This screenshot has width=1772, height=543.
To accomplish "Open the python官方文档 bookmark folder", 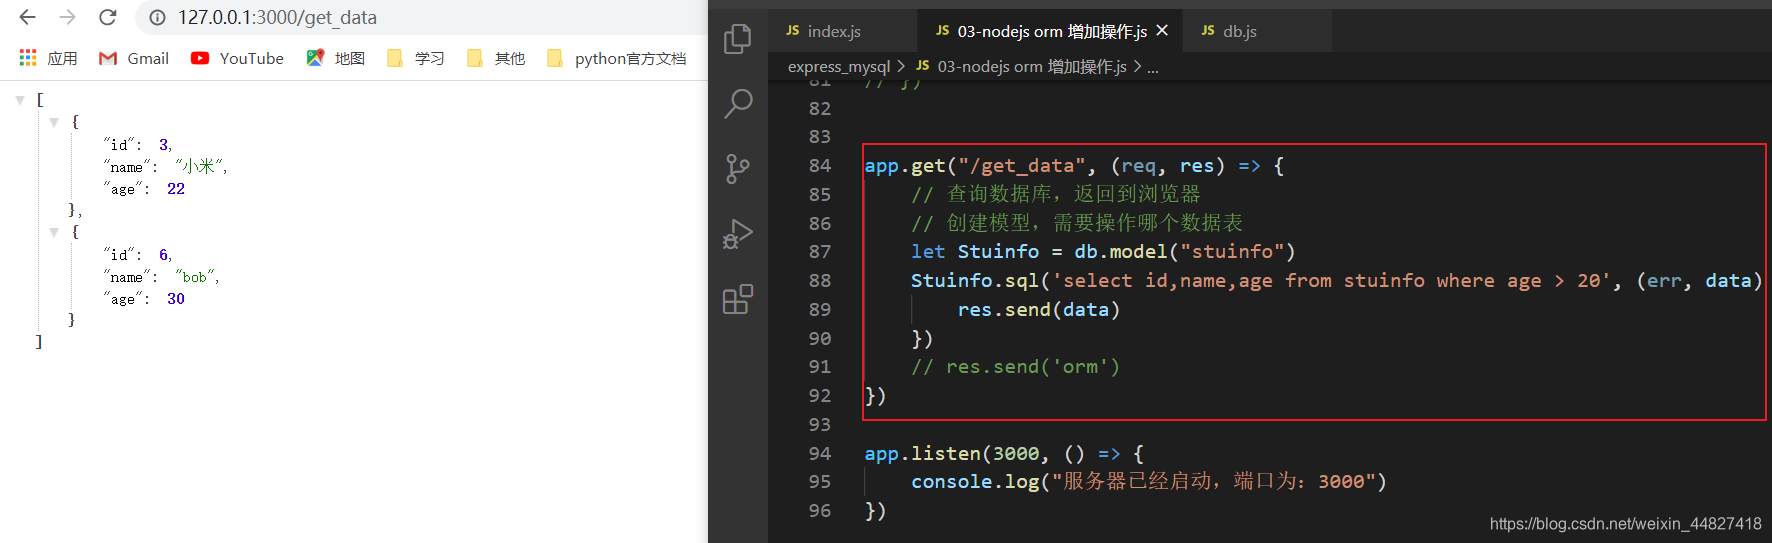I will click(617, 58).
